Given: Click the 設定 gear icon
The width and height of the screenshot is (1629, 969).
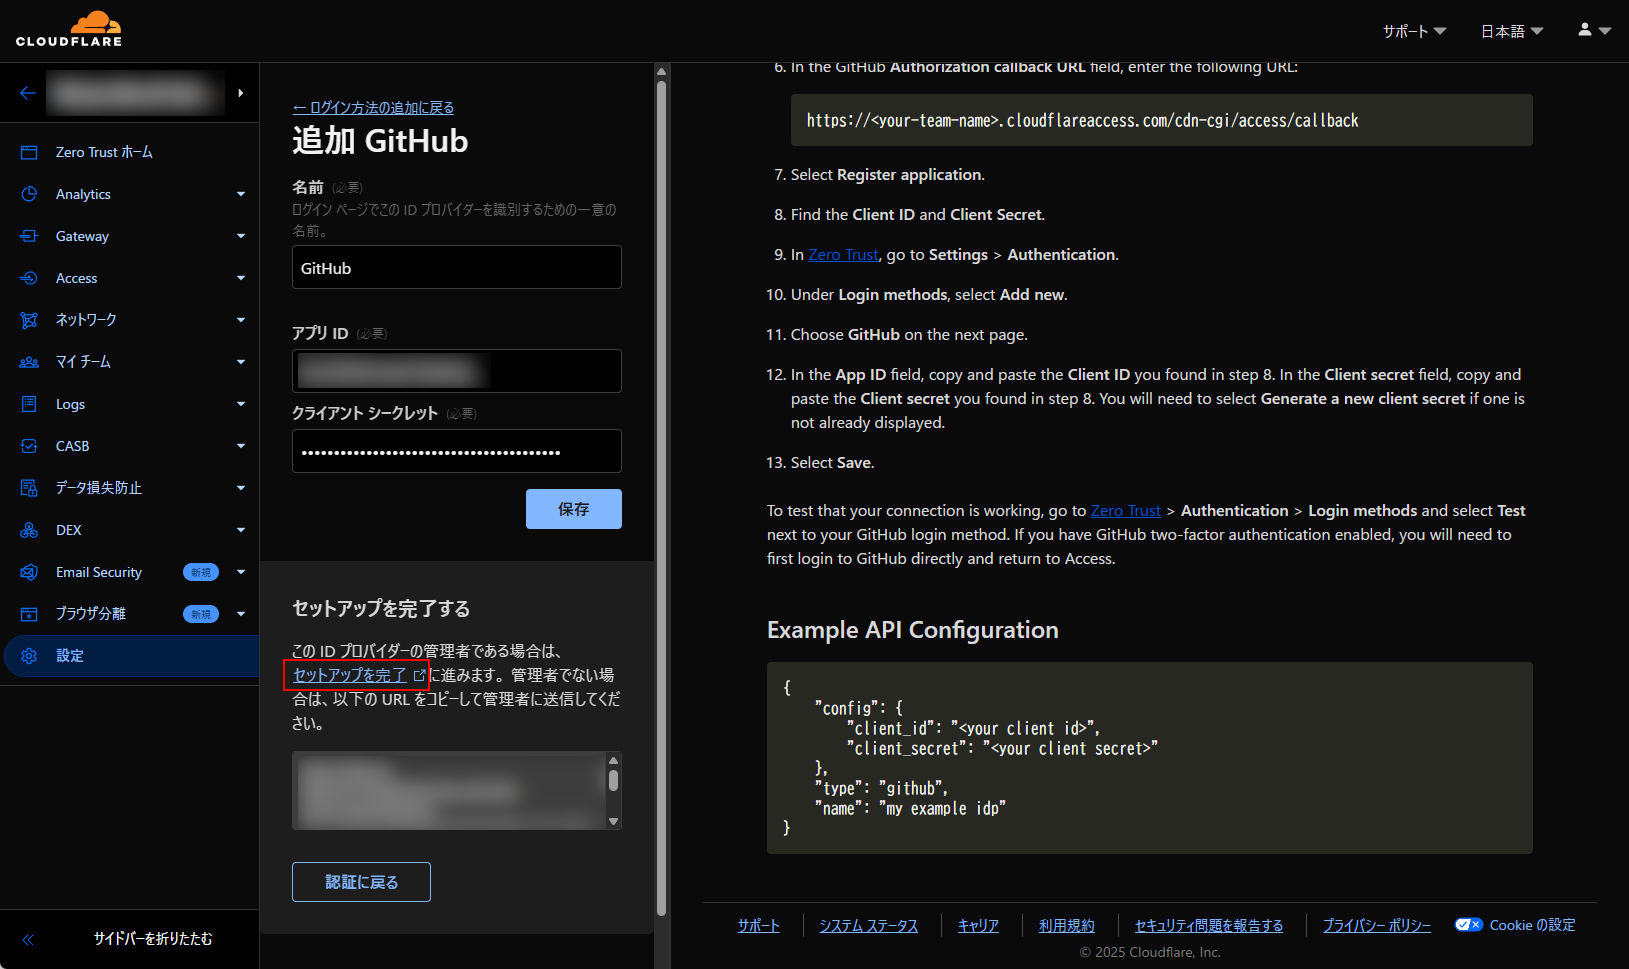Looking at the screenshot, I should coord(29,656).
